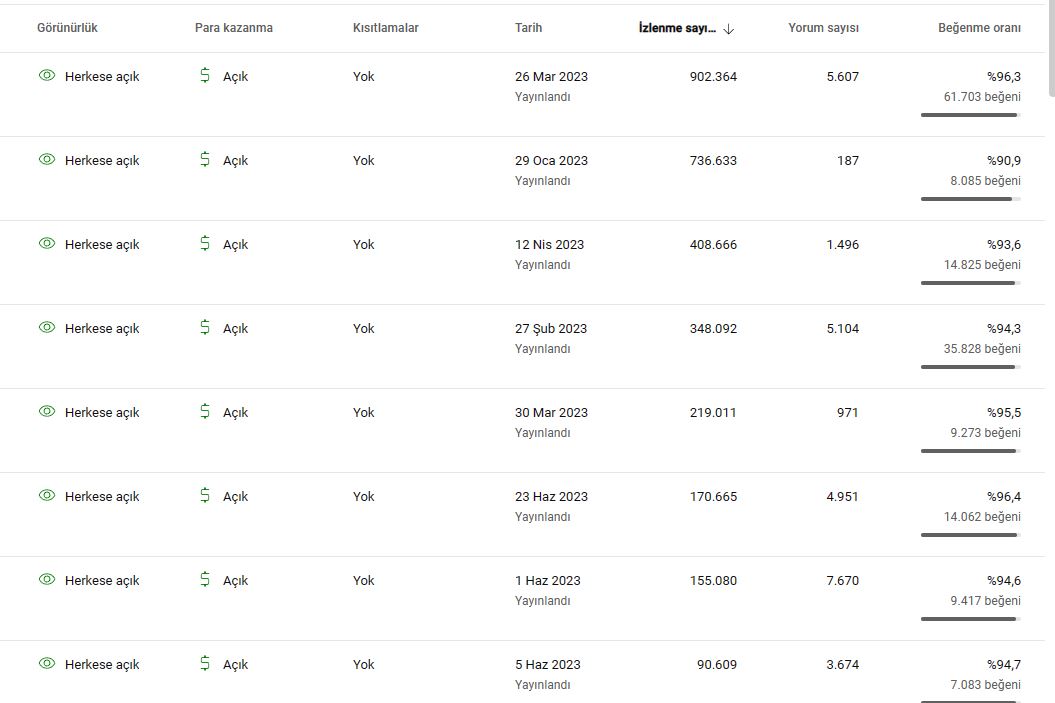Click the 7.670 comment count in the 1 Haz 2023 row
Image resolution: width=1055 pixels, height=703 pixels.
pyautogui.click(x=842, y=581)
